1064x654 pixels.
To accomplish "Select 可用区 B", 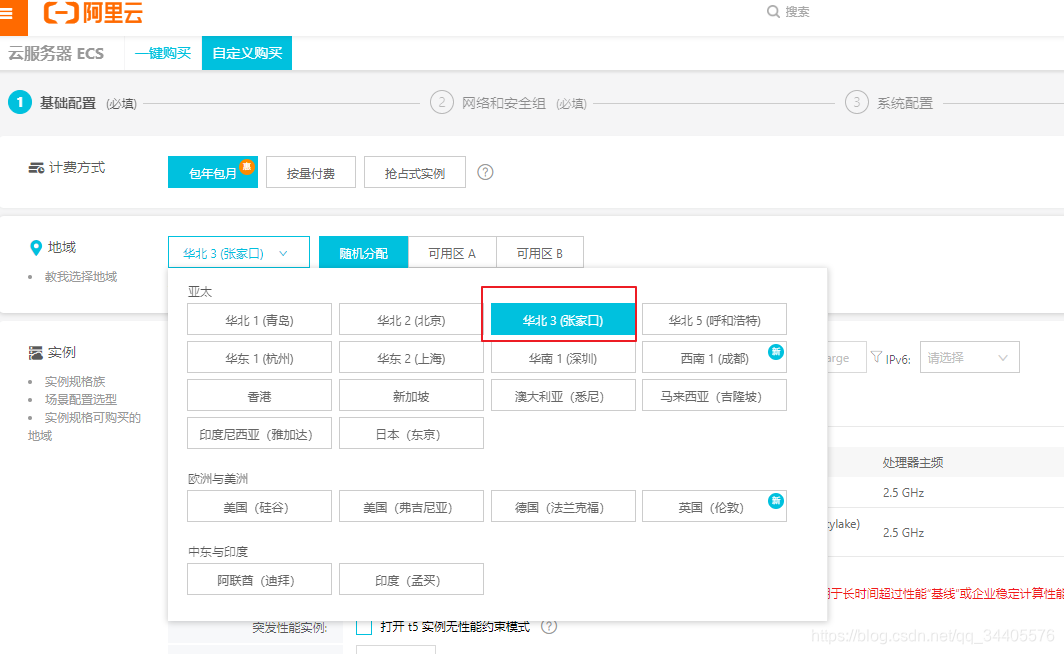I will click(x=539, y=253).
